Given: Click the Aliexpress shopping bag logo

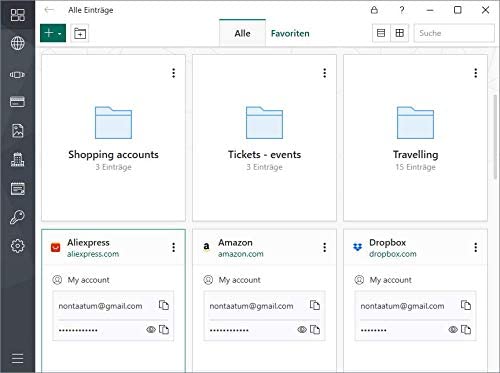Looking at the screenshot, I should 56,247.
